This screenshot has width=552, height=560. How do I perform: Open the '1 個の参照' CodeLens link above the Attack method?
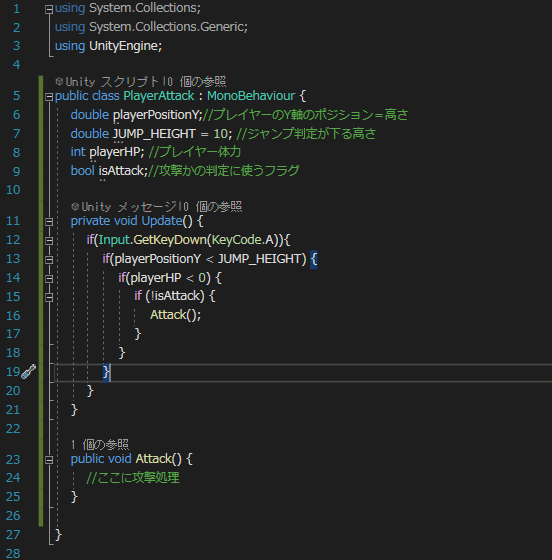100,444
